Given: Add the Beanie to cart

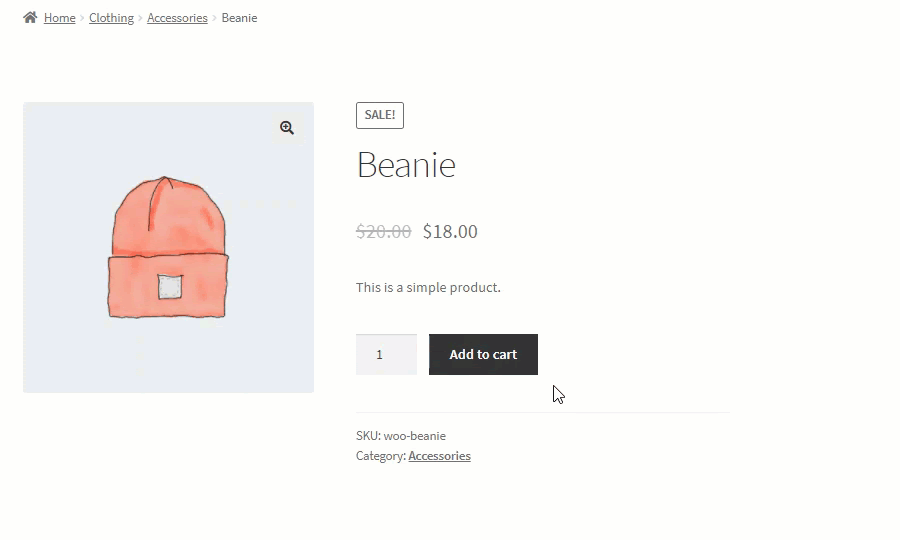Looking at the screenshot, I should tap(483, 355).
